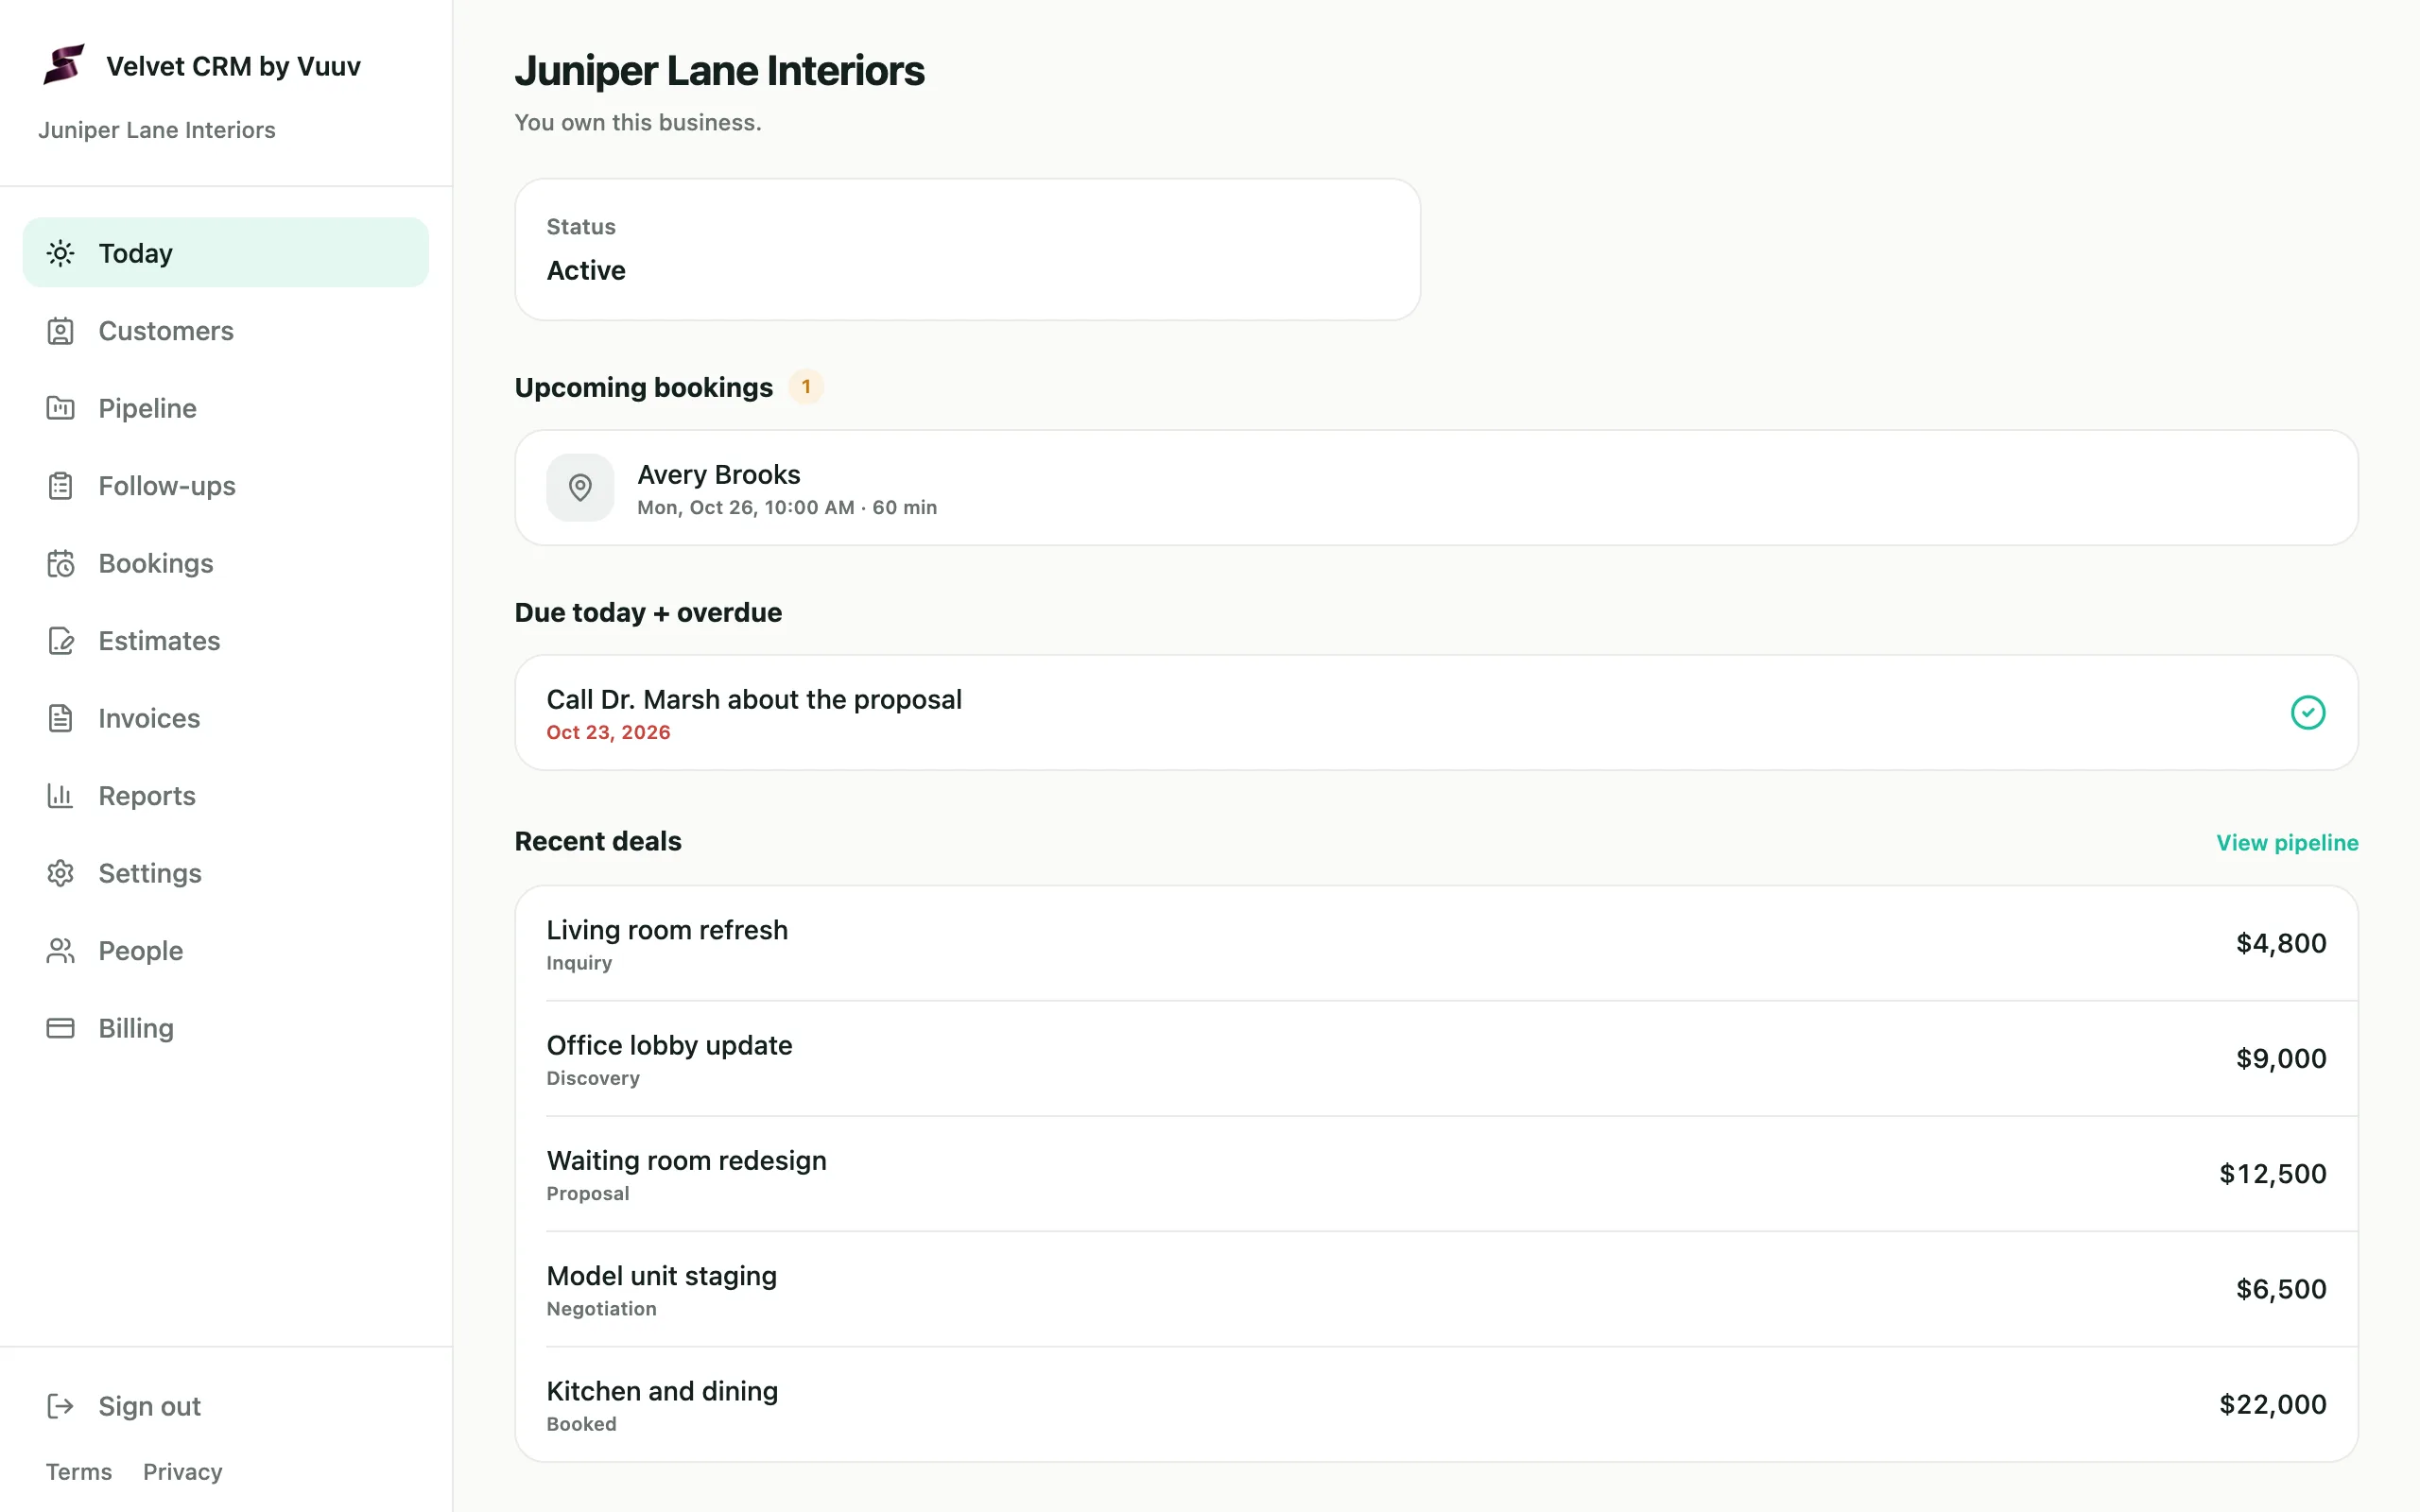This screenshot has height=1512, width=2420.
Task: Click the Bookings calendar-clock icon
Action: click(x=61, y=563)
